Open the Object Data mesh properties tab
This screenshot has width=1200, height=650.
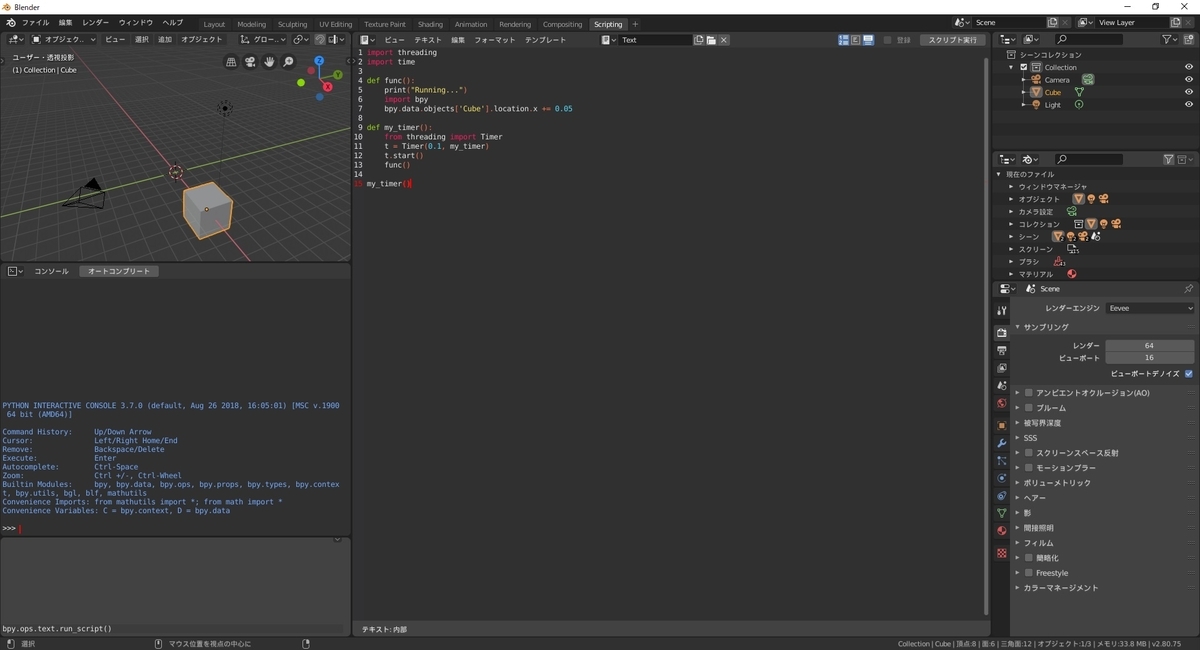pyautogui.click(x=1001, y=513)
